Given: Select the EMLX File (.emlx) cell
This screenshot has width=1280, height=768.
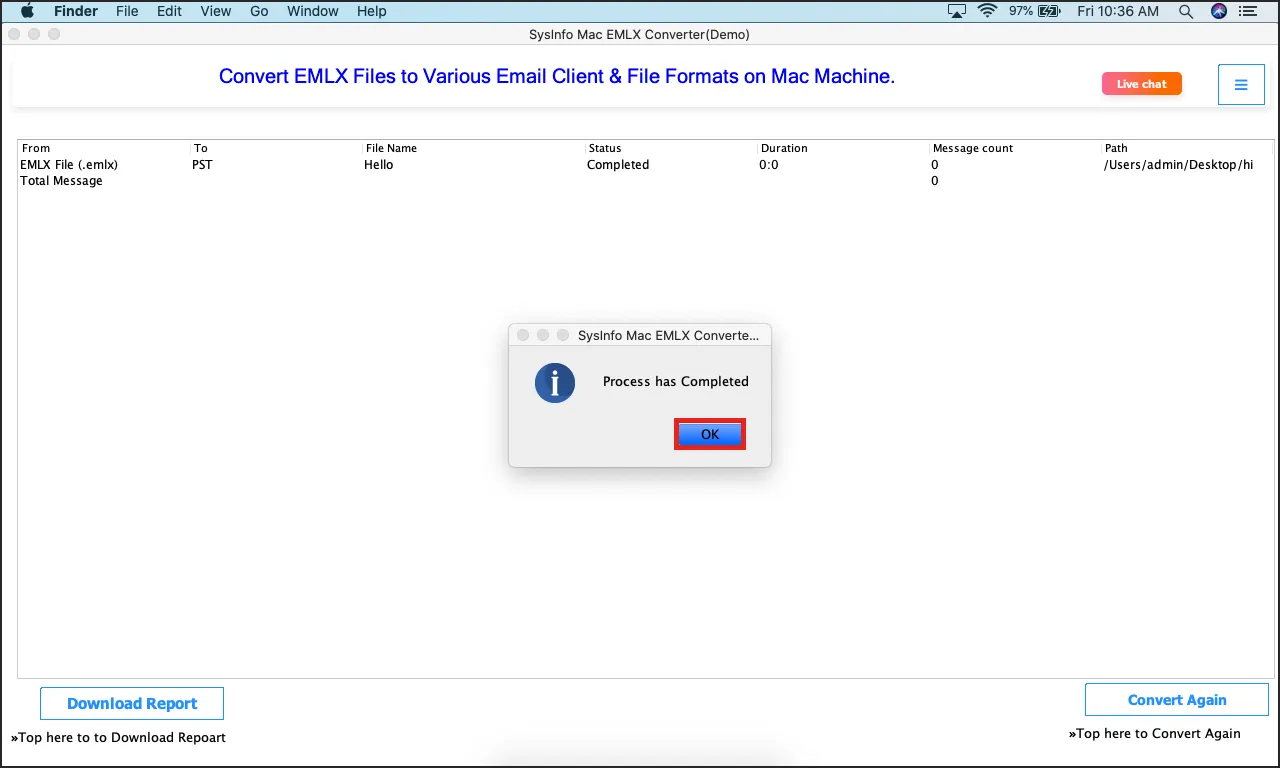Looking at the screenshot, I should click(x=69, y=165).
